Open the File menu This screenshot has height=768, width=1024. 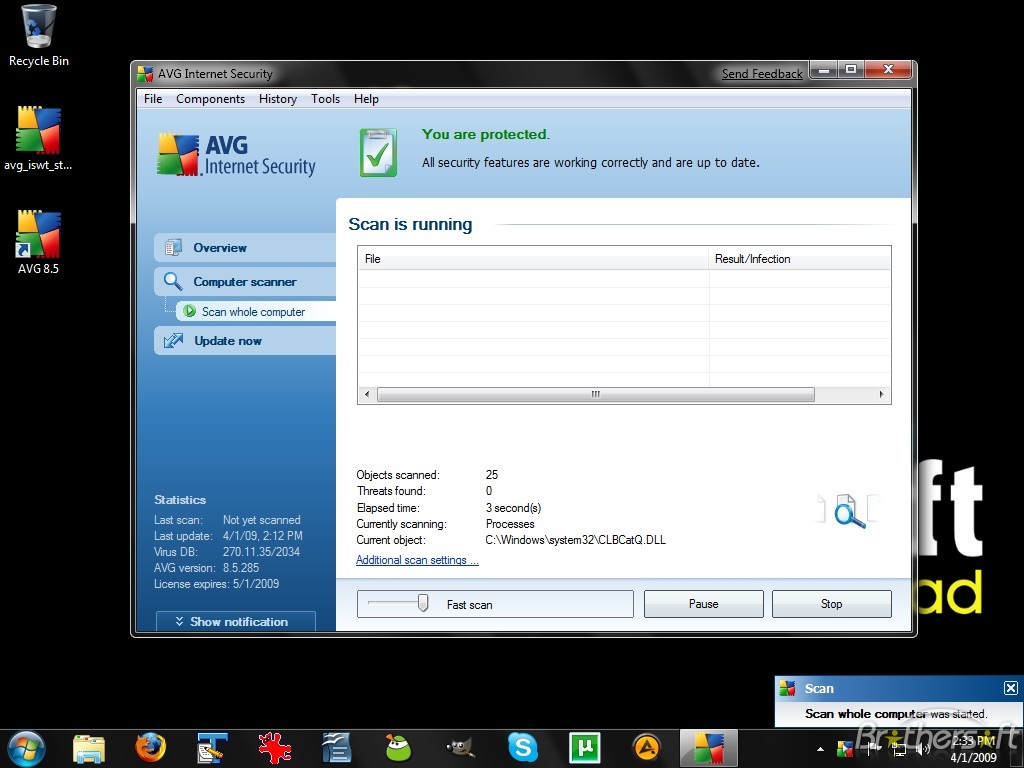(153, 99)
